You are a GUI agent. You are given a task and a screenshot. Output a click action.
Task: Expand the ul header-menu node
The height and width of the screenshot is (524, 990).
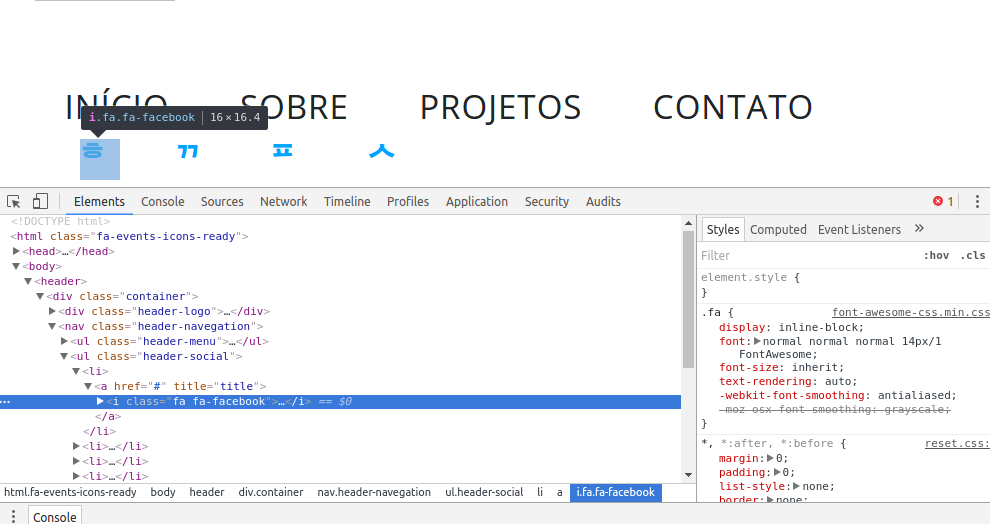tap(64, 341)
